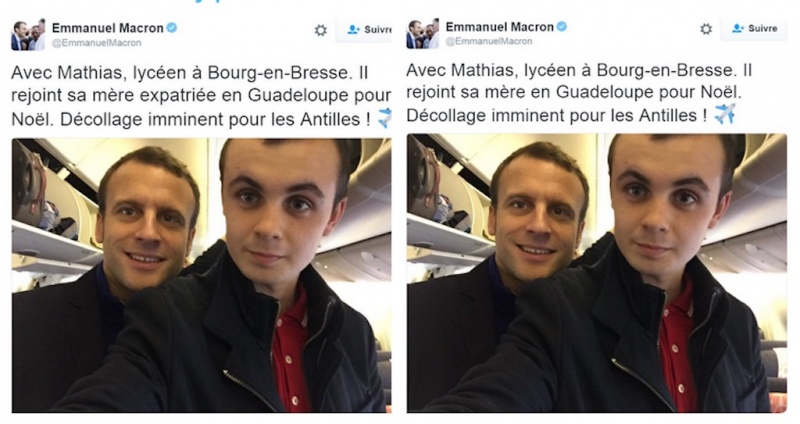Follow the account via left Suivre button label
The height and width of the screenshot is (424, 800).
tap(378, 30)
